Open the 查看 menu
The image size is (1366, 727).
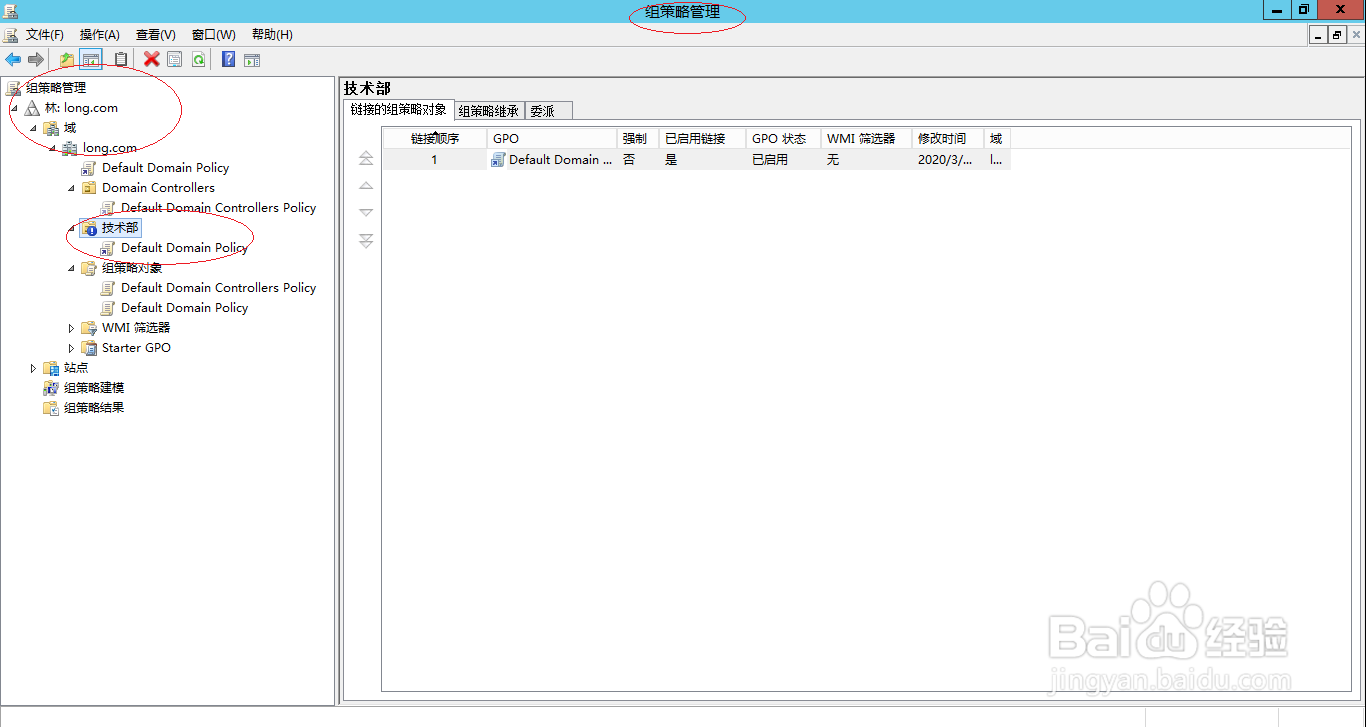pos(155,33)
